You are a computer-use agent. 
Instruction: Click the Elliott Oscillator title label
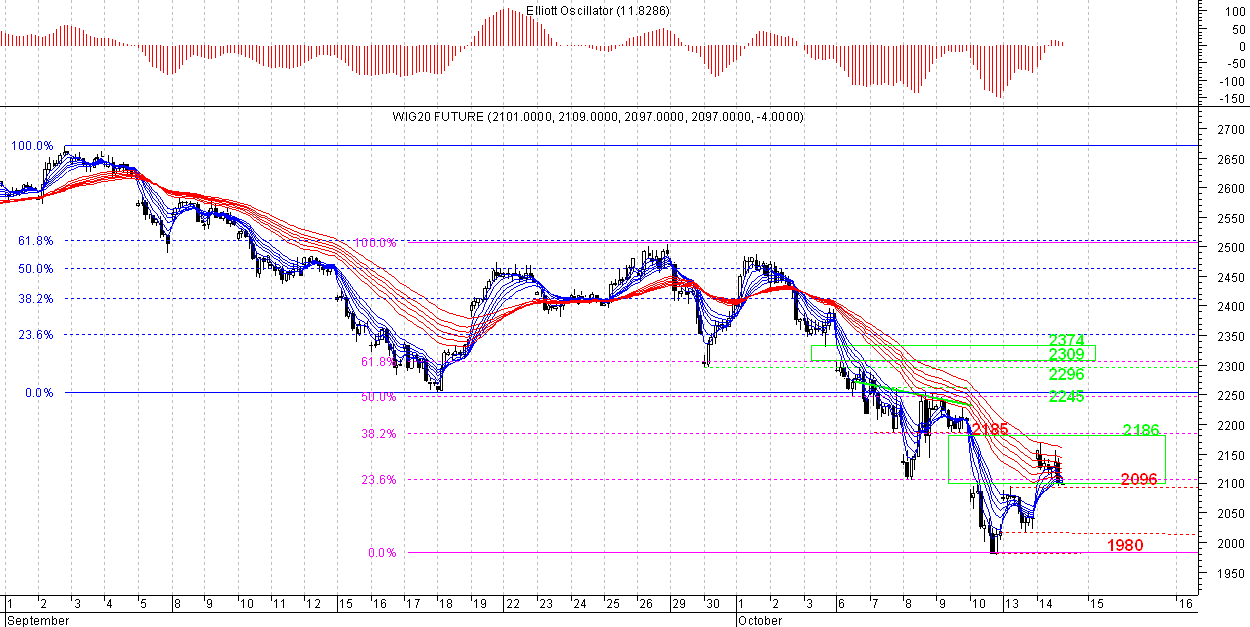(598, 10)
